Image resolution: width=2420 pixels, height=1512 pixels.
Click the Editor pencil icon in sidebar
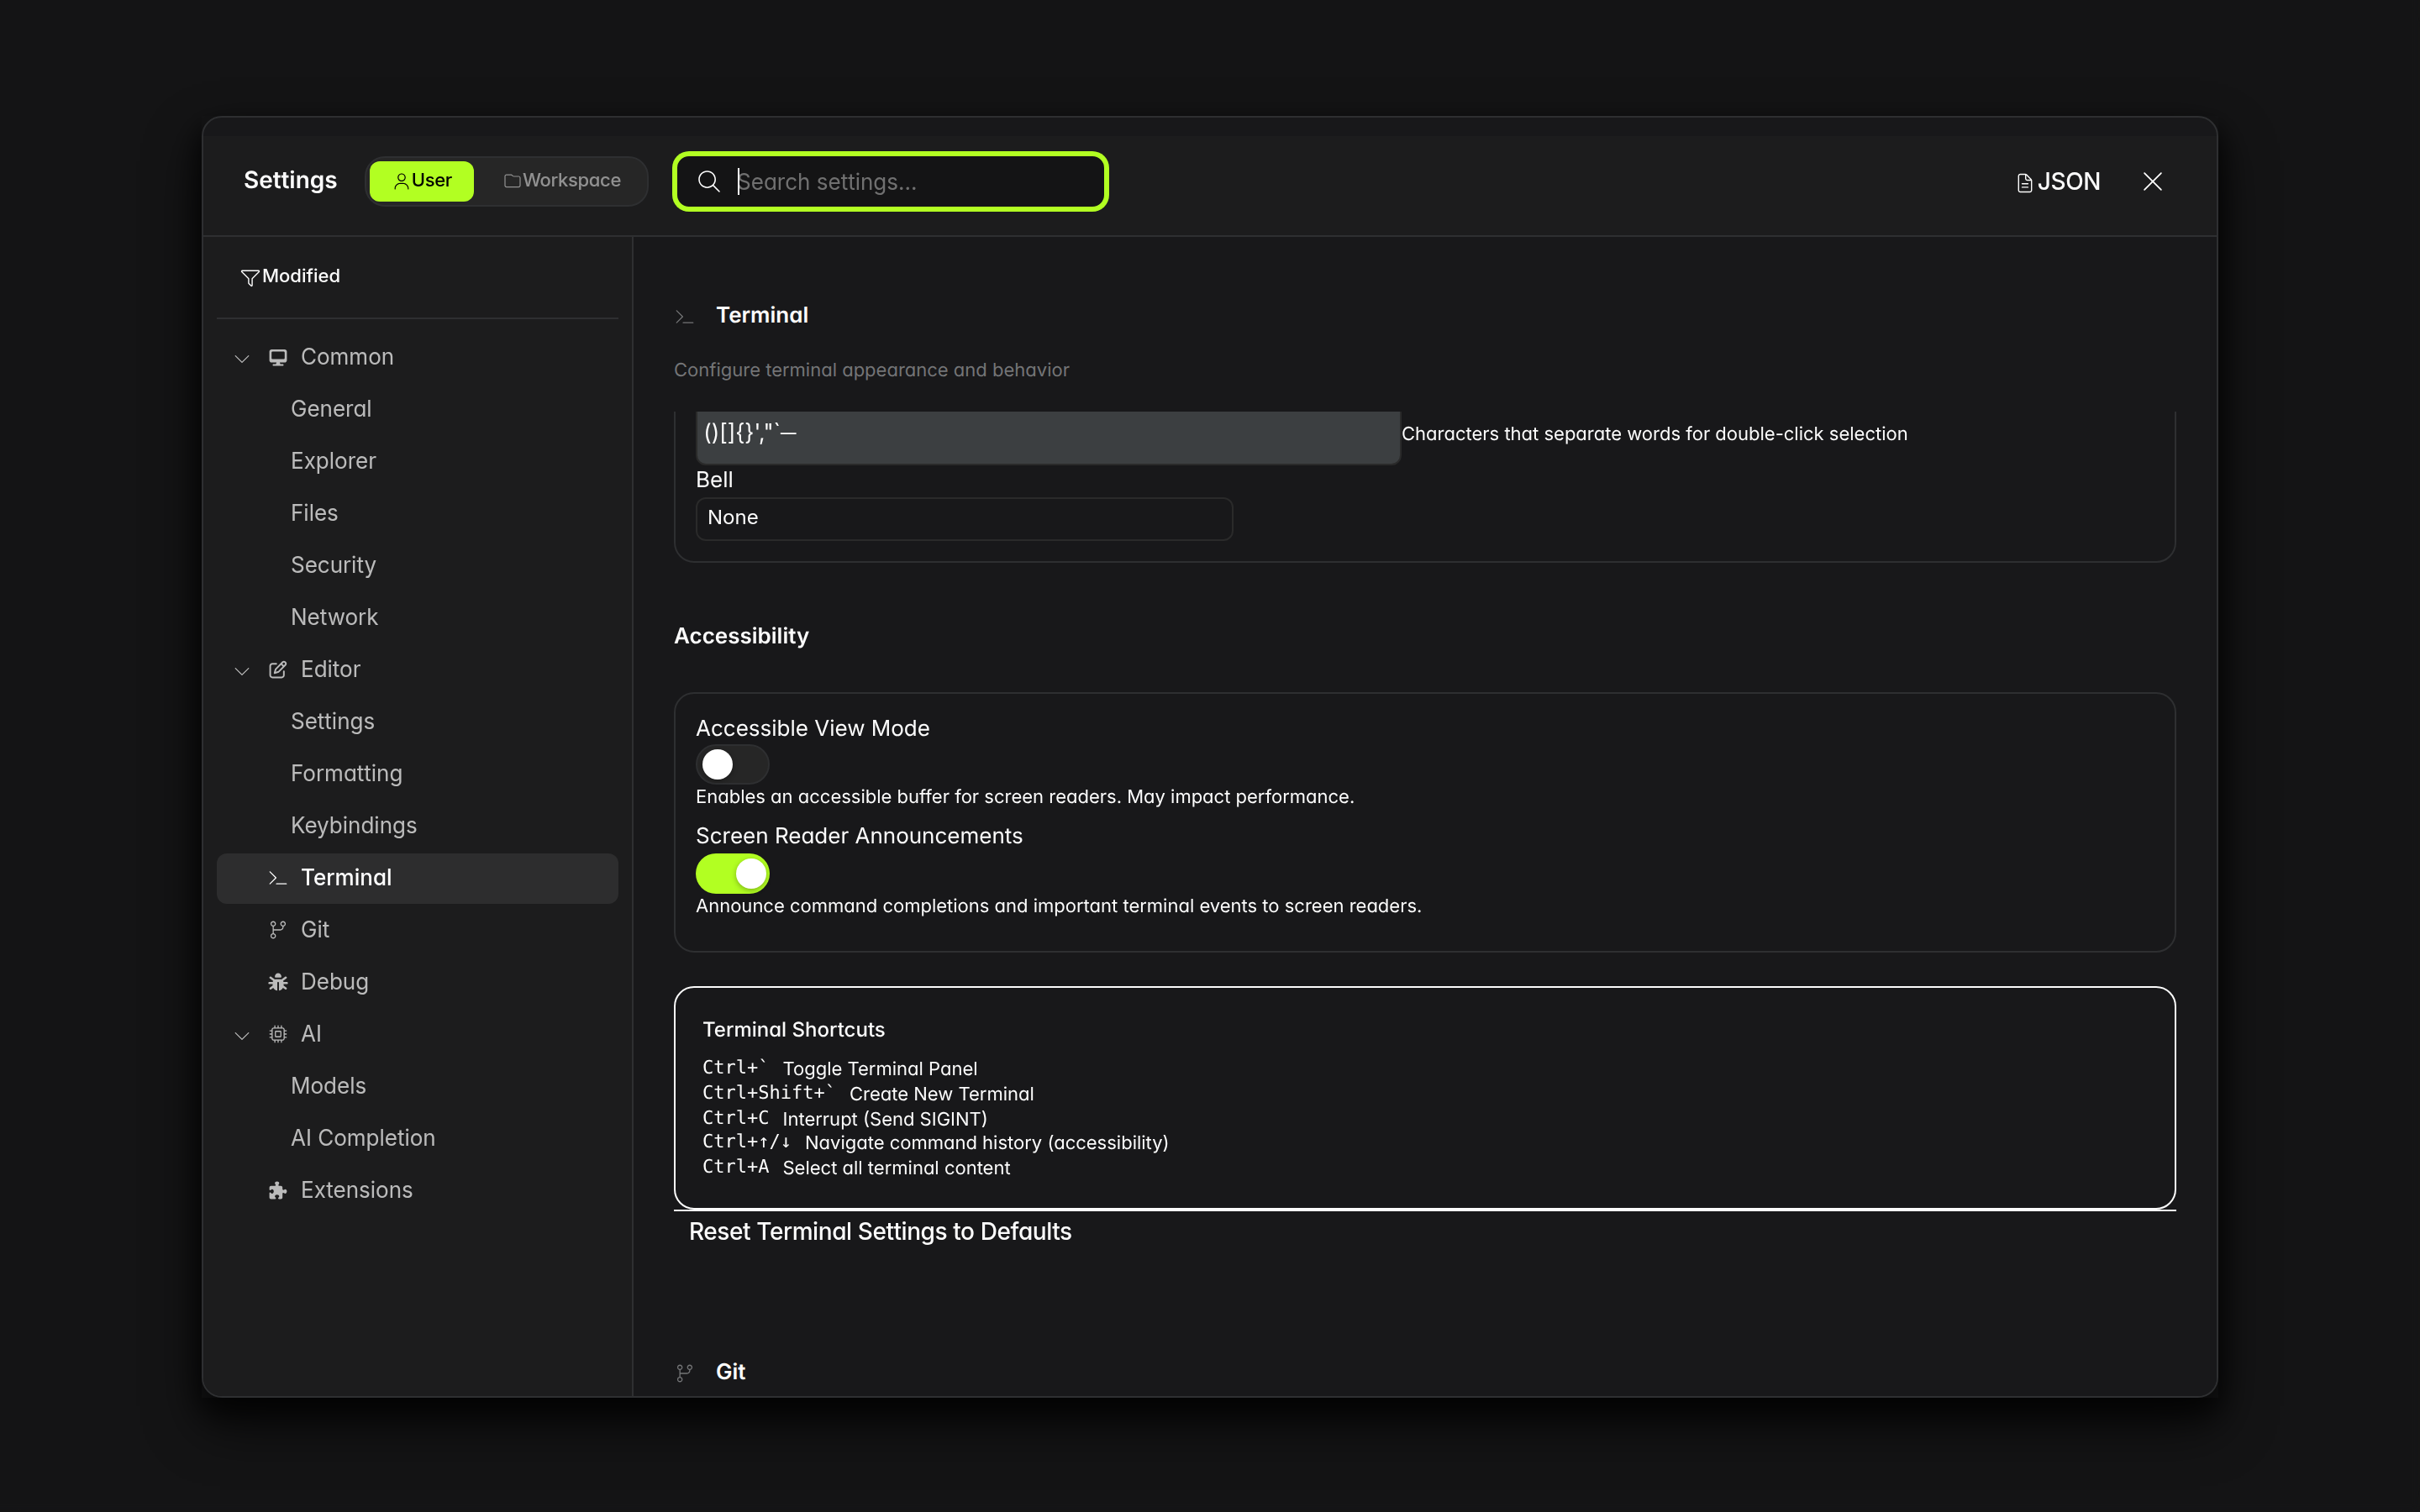[x=278, y=669]
